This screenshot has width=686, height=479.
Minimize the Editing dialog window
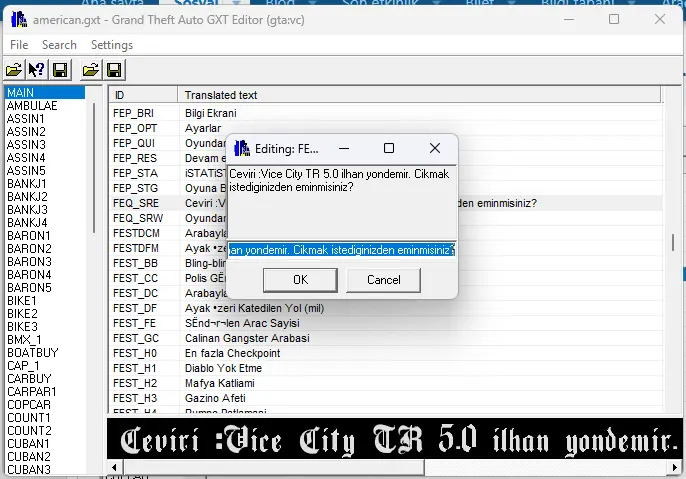point(344,148)
